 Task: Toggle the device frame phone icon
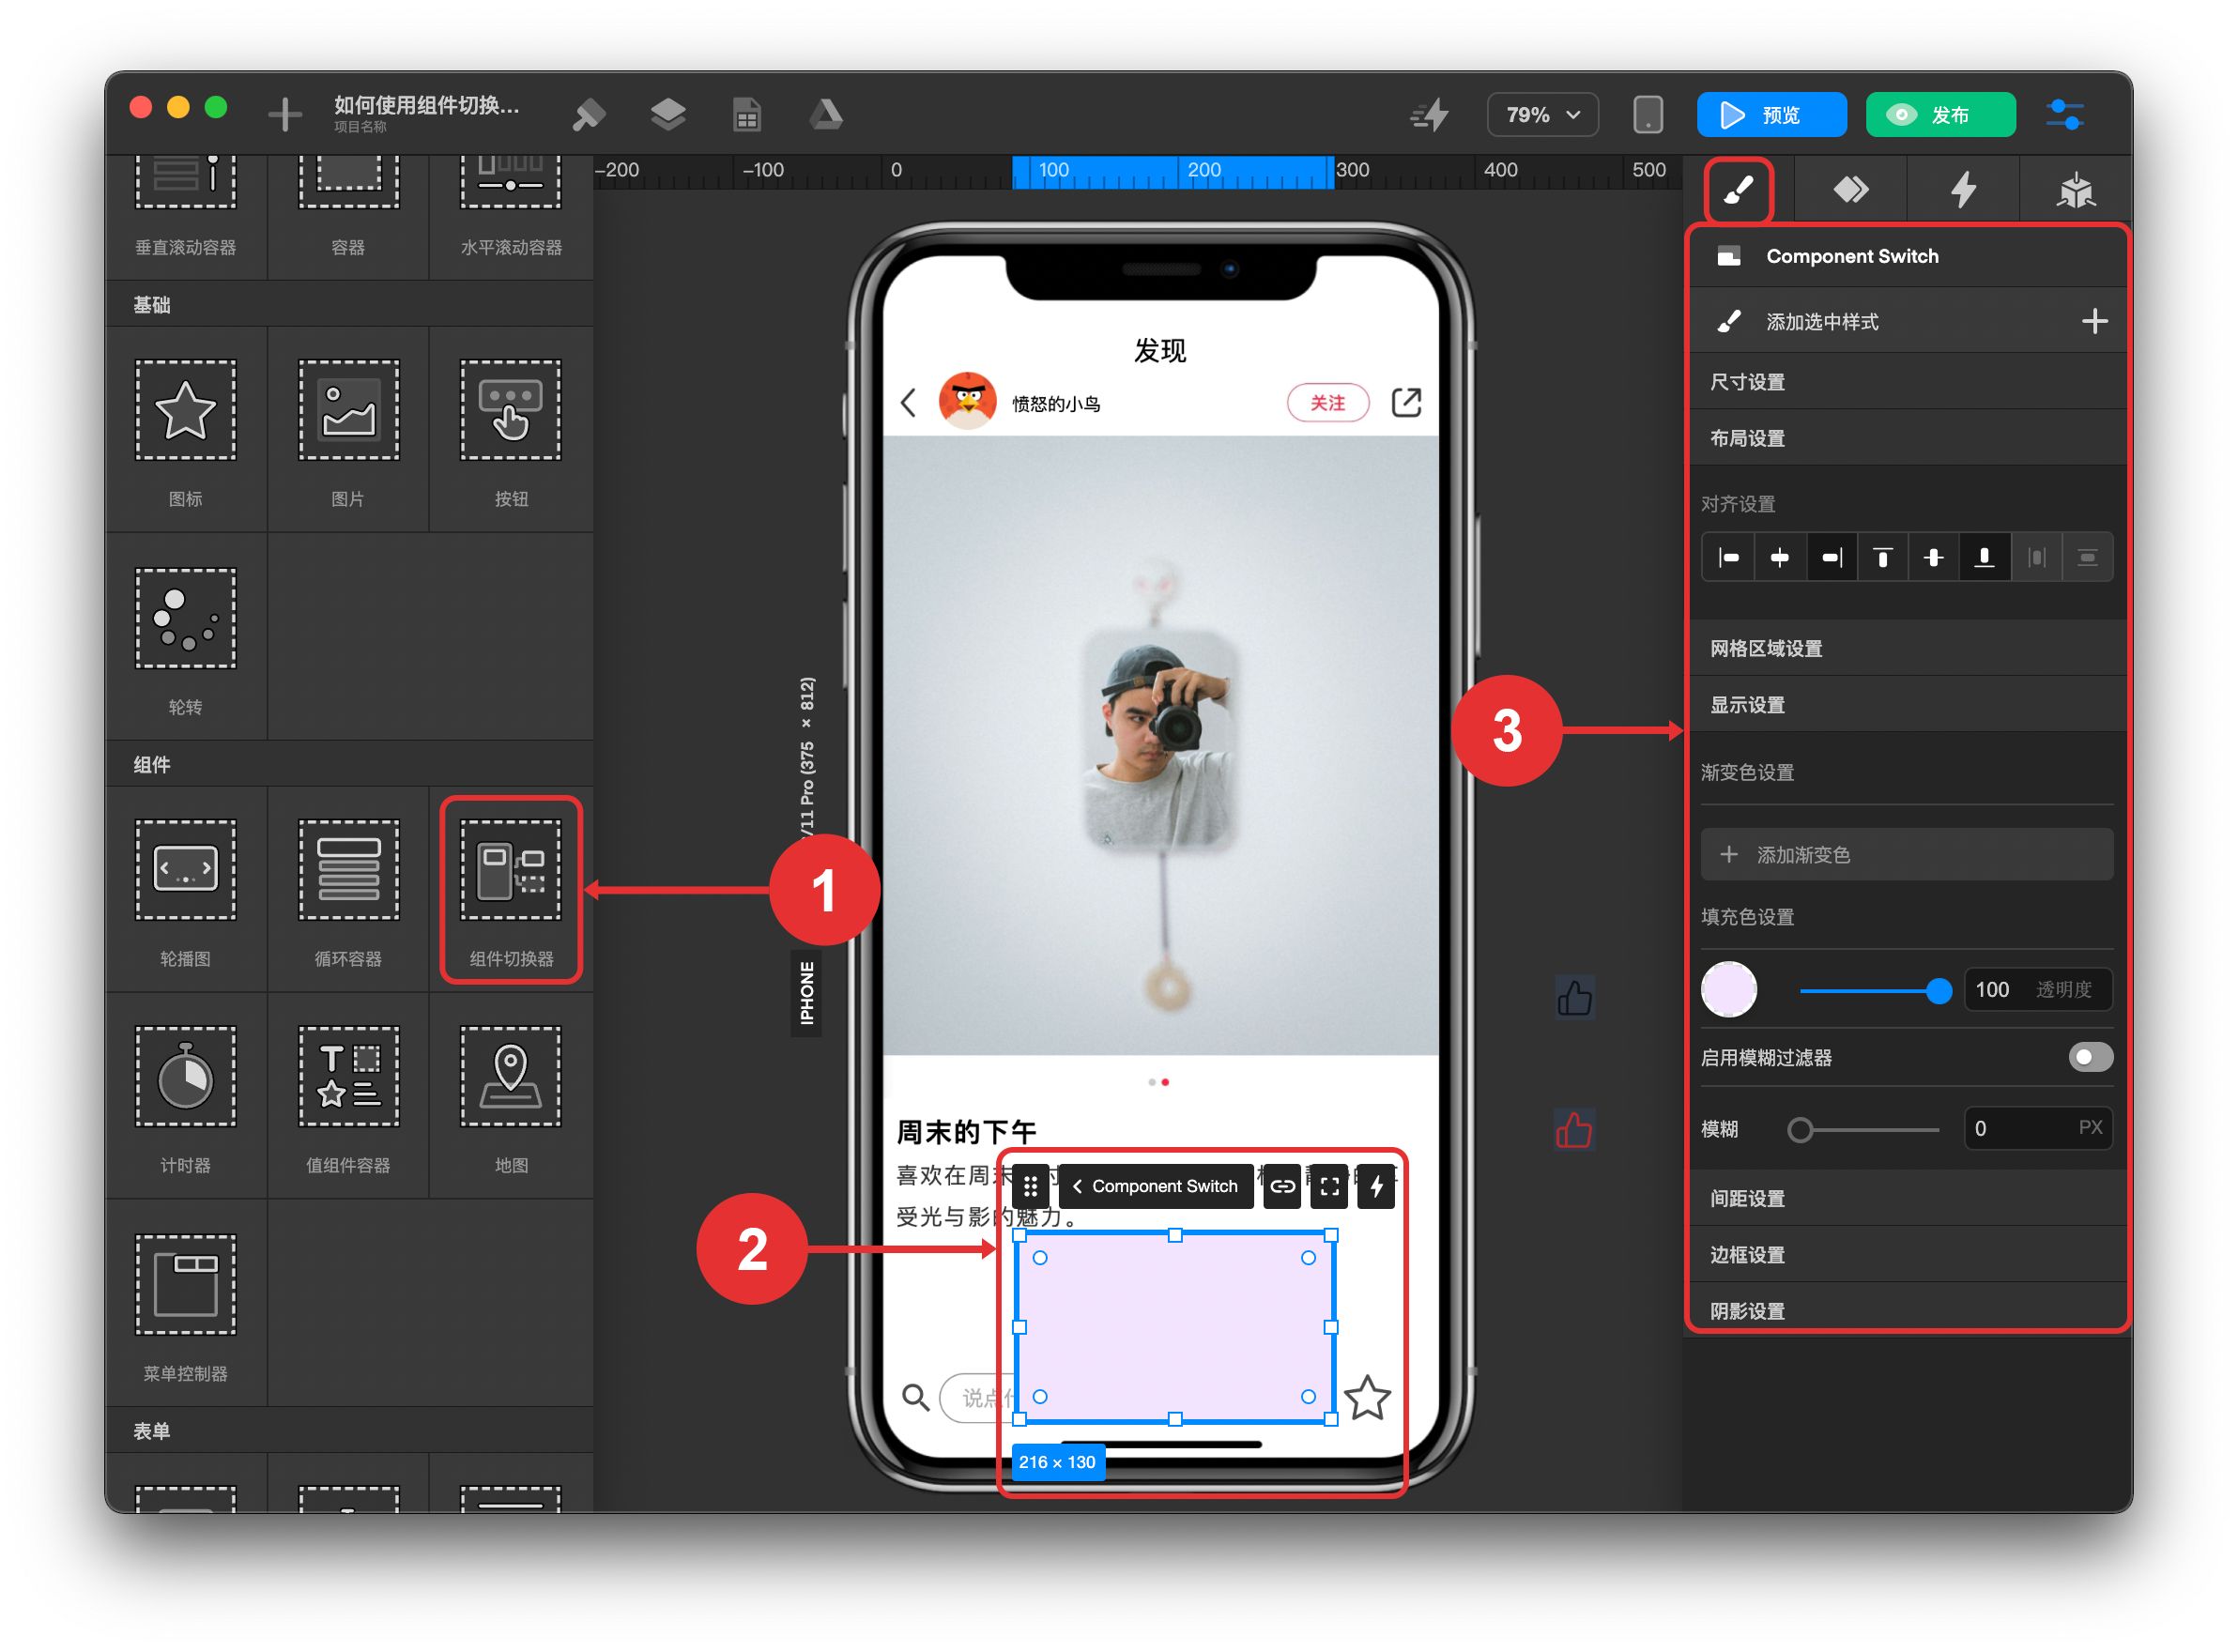click(1648, 115)
